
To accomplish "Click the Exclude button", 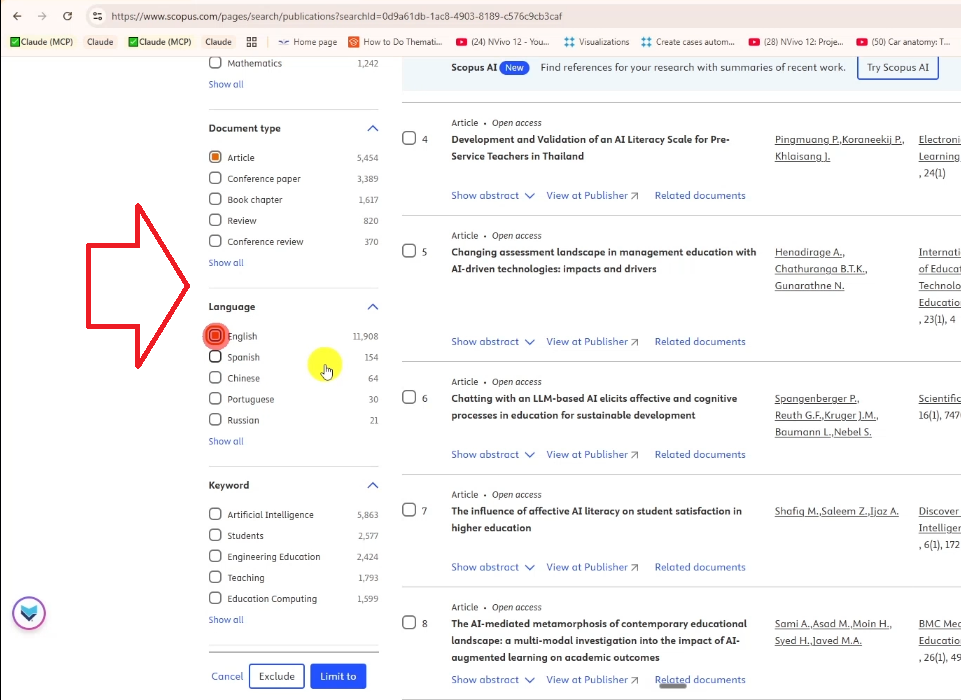I will pyautogui.click(x=276, y=676).
